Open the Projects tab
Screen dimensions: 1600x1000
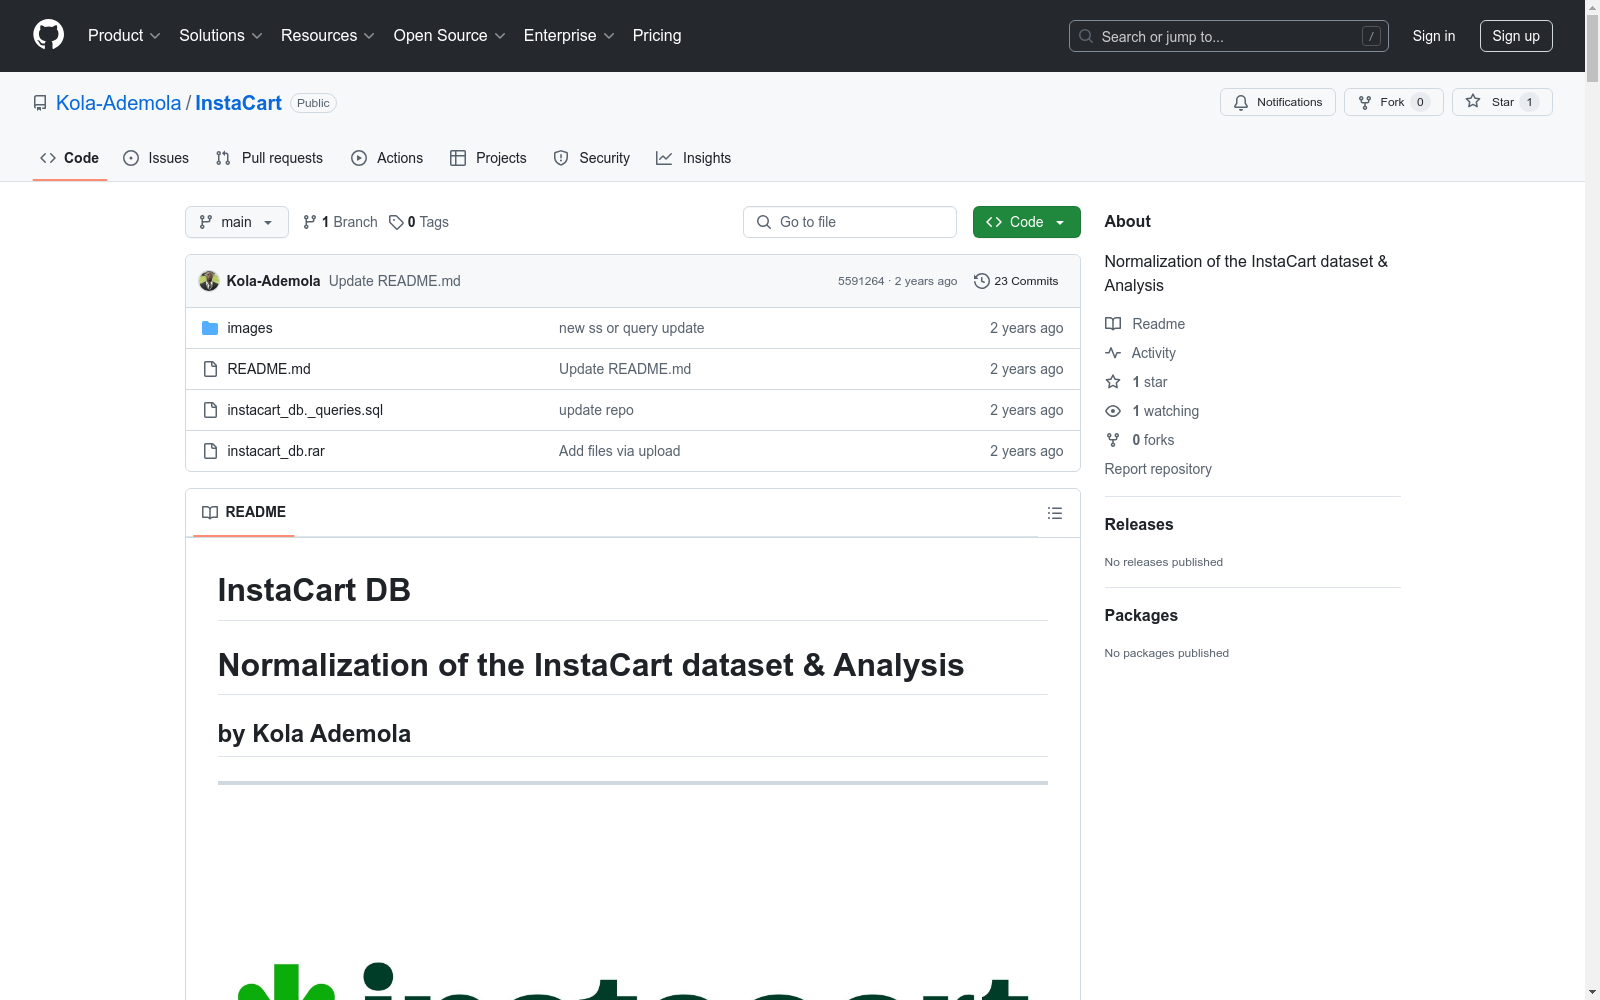[488, 158]
